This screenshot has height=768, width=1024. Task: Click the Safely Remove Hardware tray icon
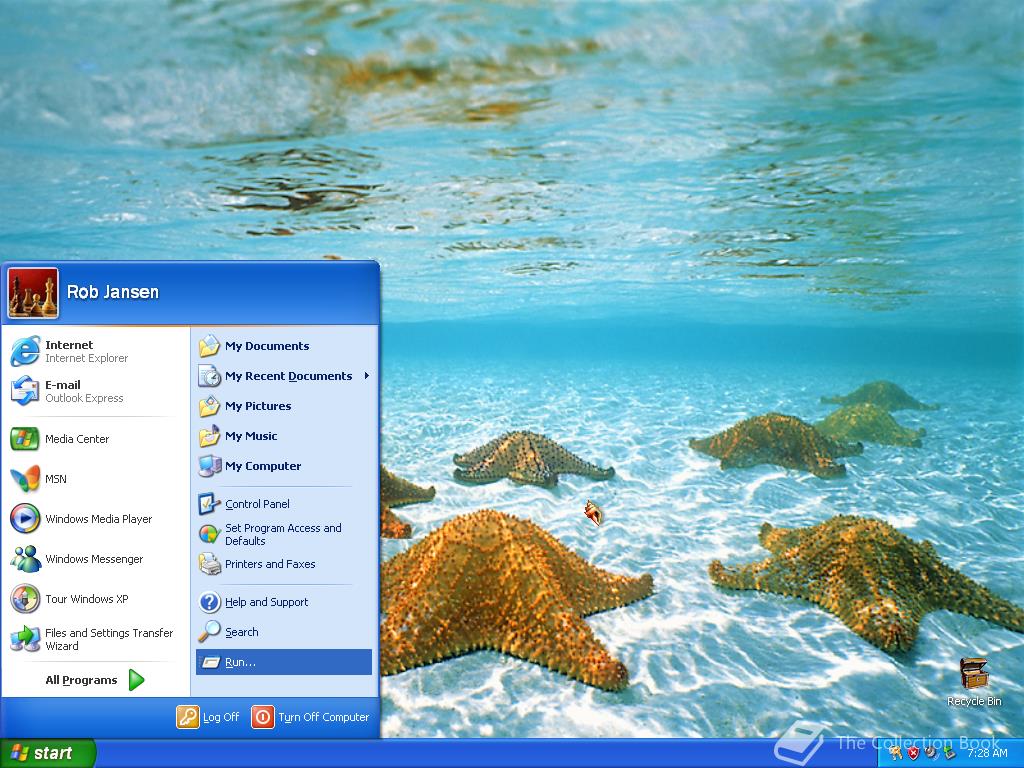tap(950, 754)
